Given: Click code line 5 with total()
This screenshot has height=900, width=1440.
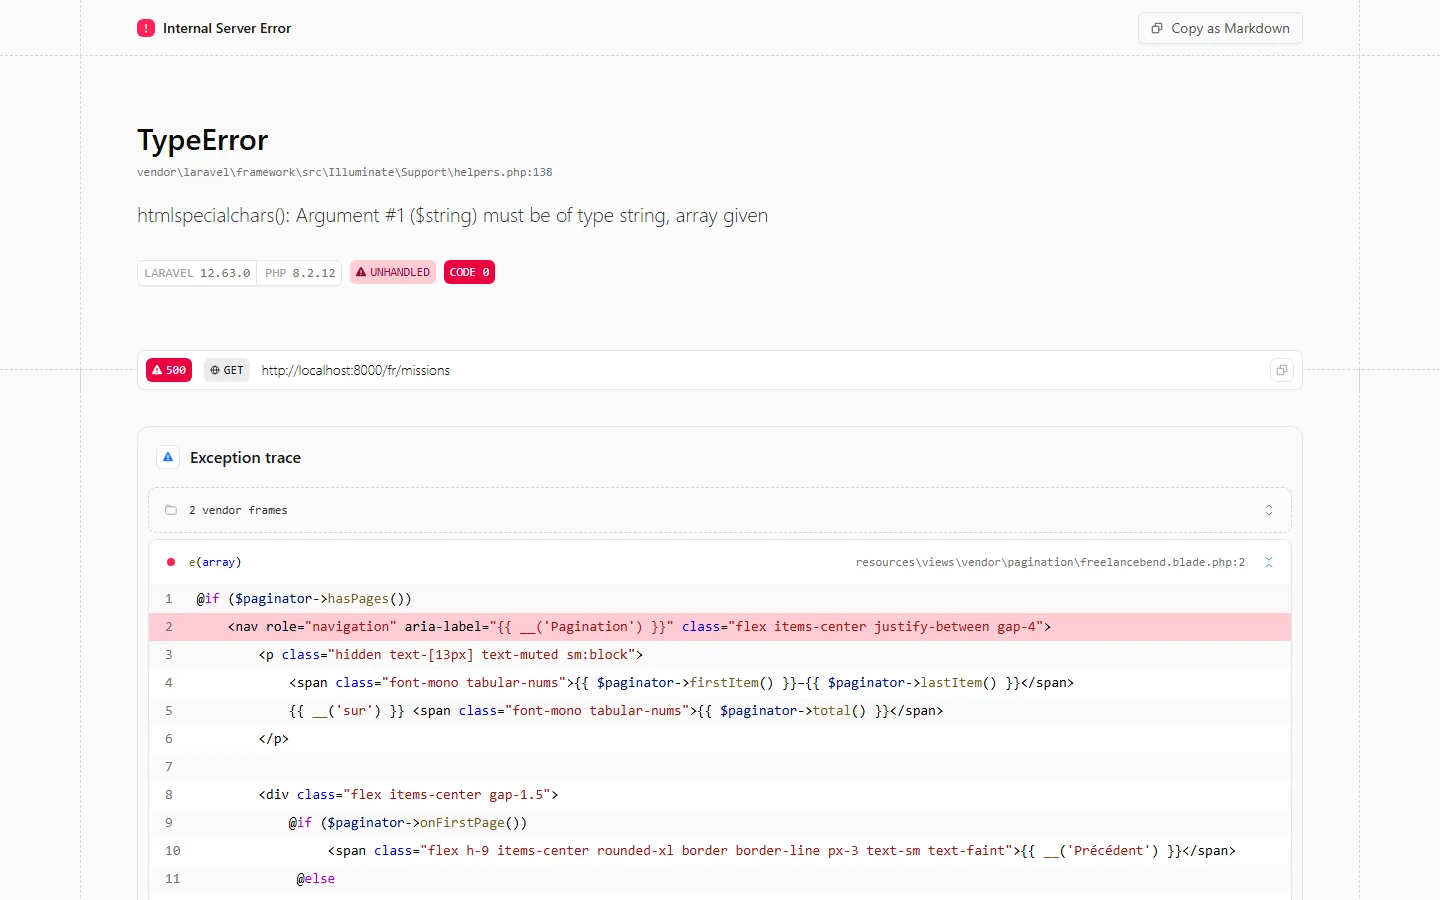Looking at the screenshot, I should pos(720,711).
